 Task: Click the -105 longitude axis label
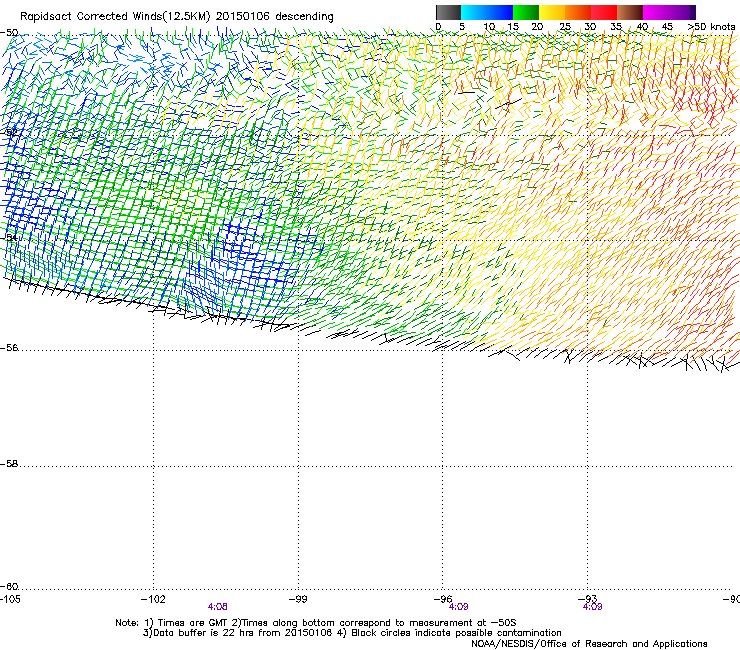point(10,599)
